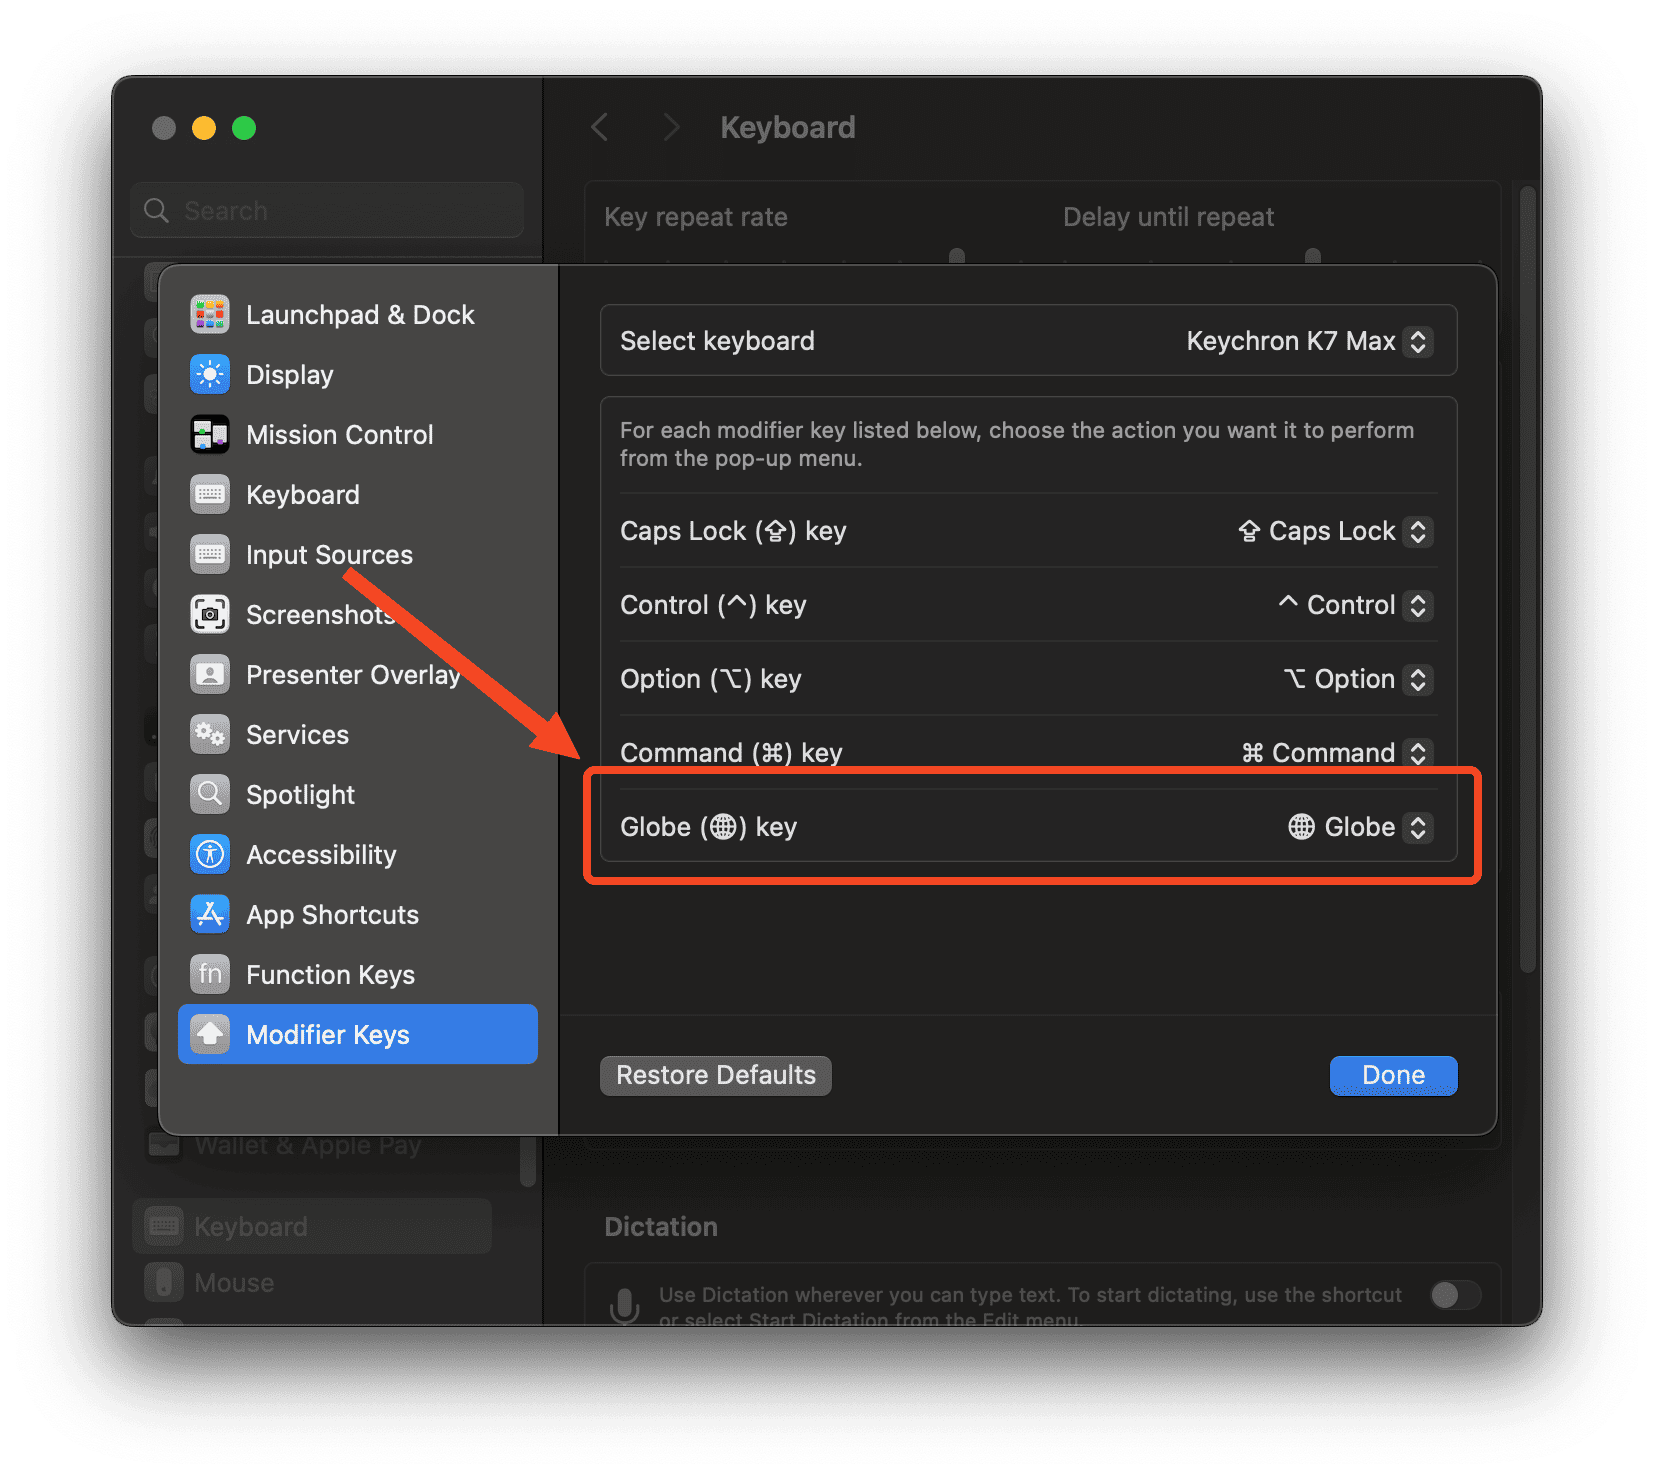Click the Restore Defaults button
Screen dimensions: 1654x1474
(716, 1075)
